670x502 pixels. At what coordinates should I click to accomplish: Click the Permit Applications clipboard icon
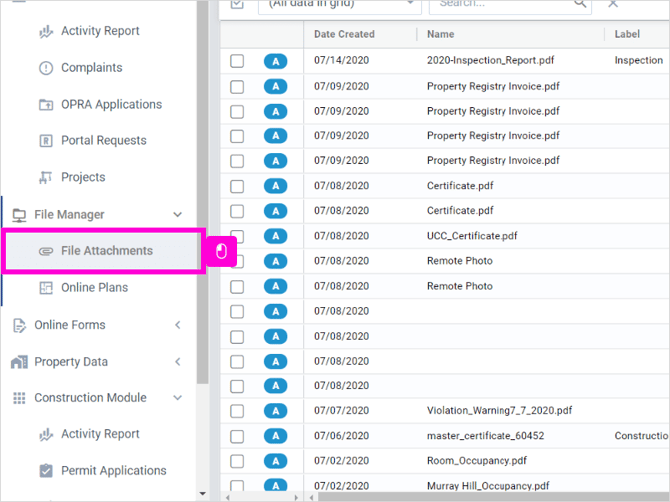point(46,470)
